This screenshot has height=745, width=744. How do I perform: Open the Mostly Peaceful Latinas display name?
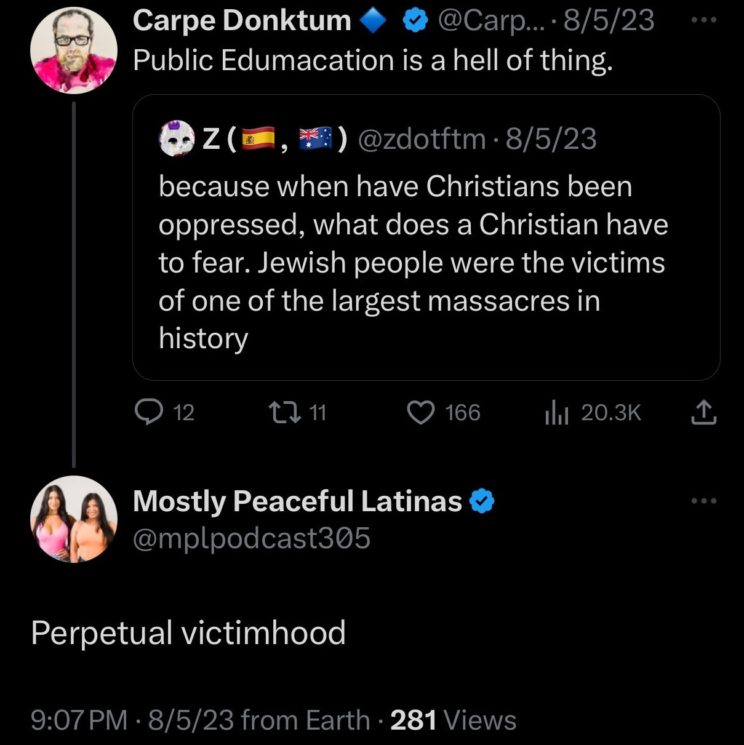[297, 502]
